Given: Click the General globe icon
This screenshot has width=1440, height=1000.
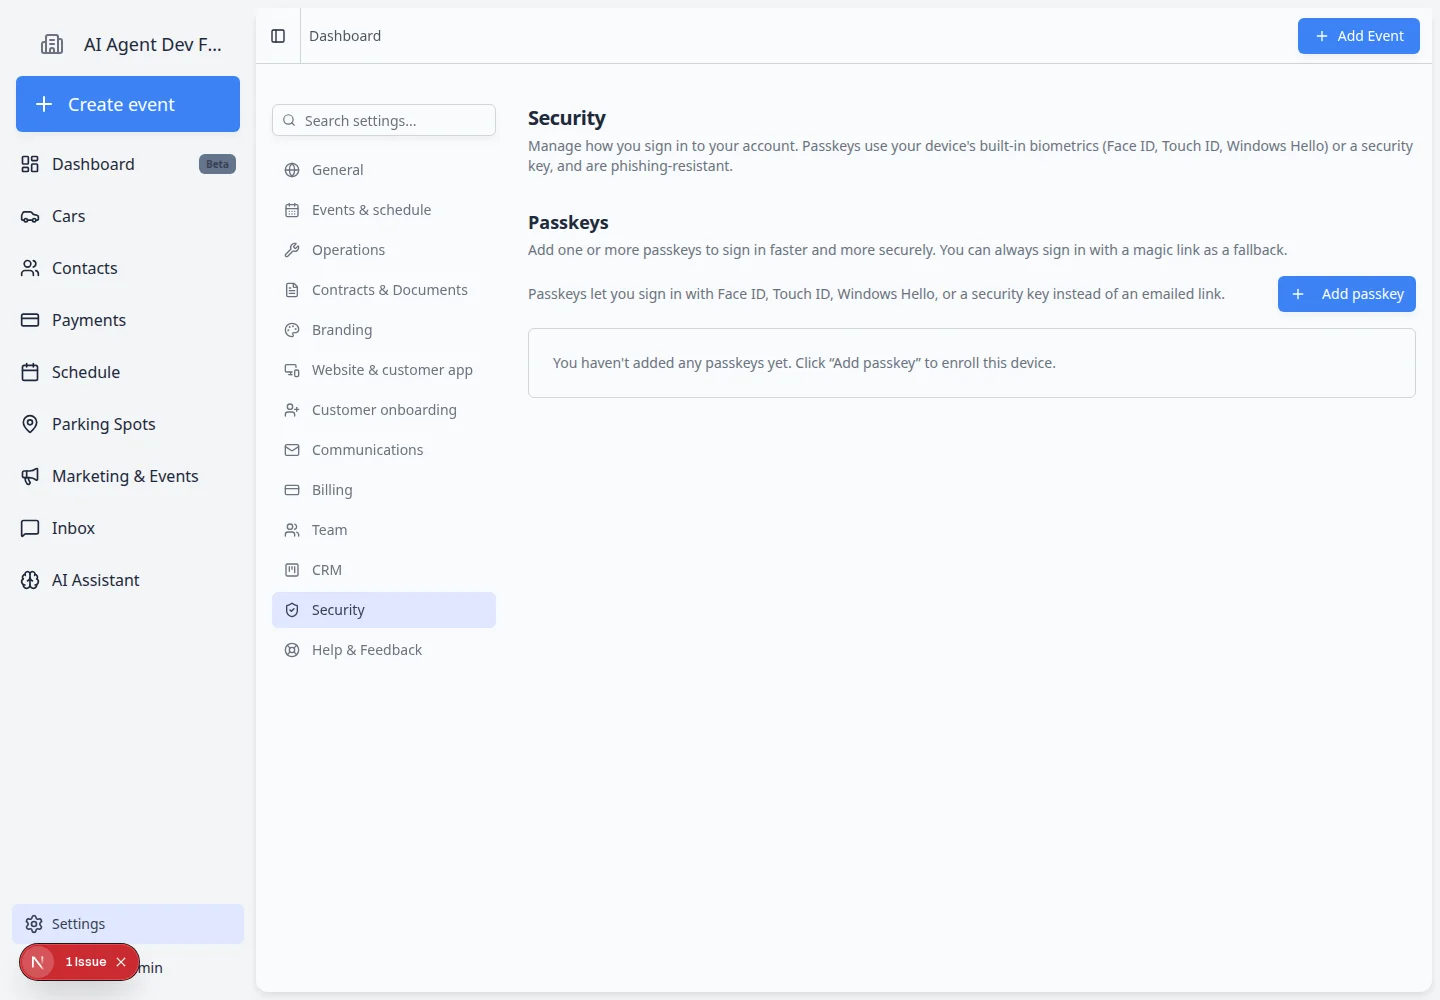Looking at the screenshot, I should click(292, 170).
